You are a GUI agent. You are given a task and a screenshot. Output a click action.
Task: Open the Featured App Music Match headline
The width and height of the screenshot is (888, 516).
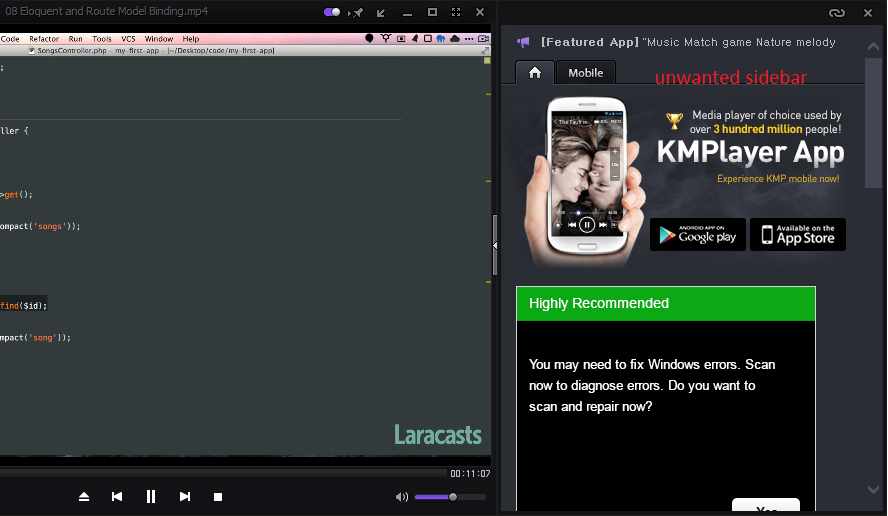coord(688,42)
